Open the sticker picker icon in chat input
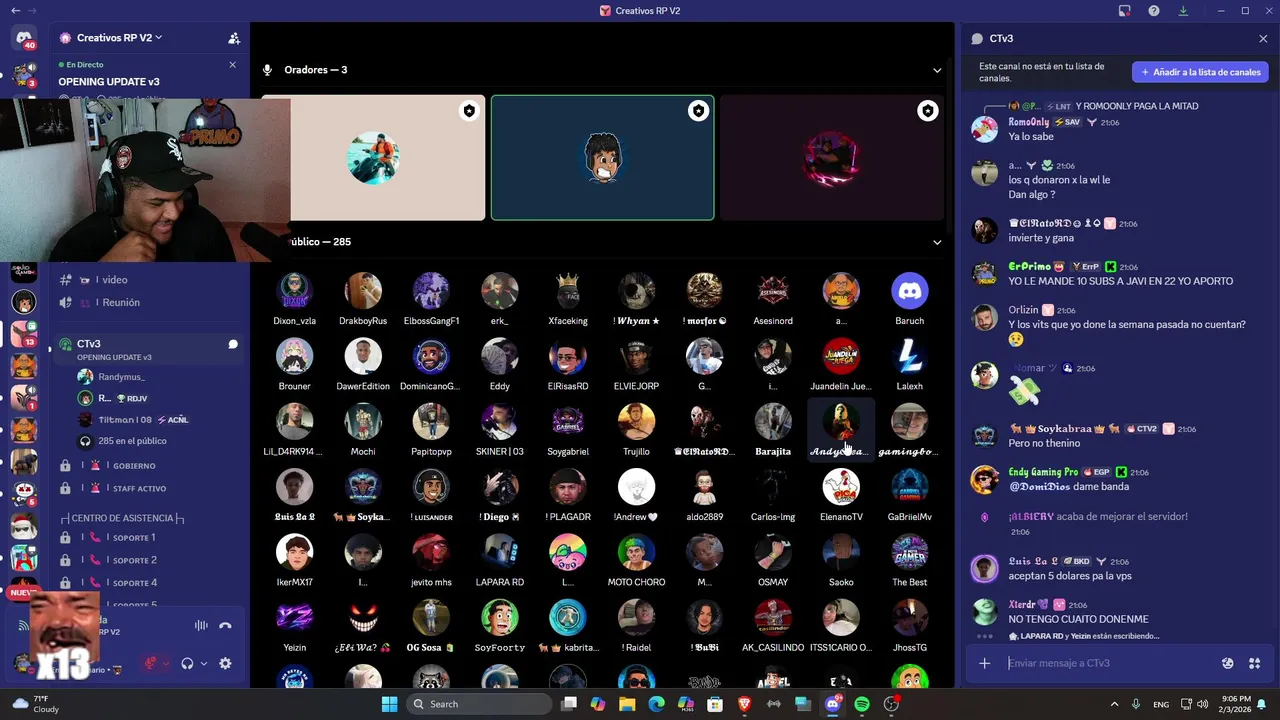This screenshot has height=720, width=1280. point(1228,663)
